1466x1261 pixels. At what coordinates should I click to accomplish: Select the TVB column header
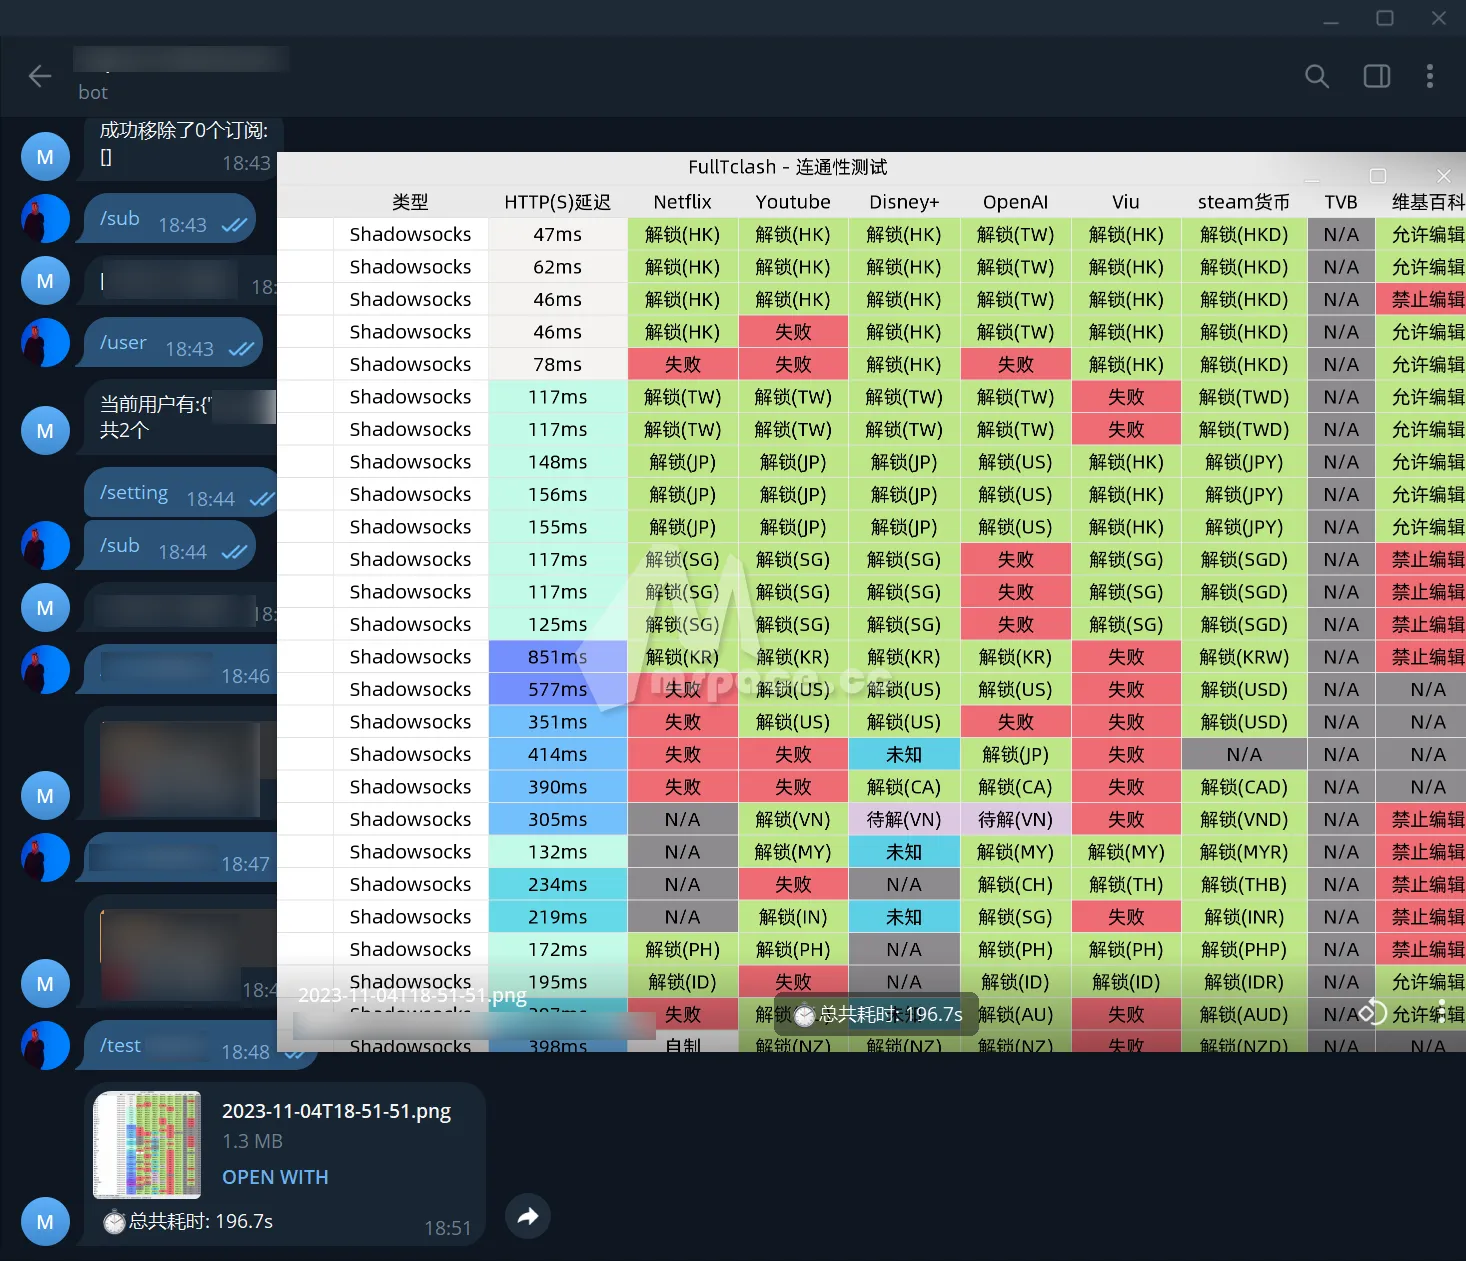pos(1341,202)
